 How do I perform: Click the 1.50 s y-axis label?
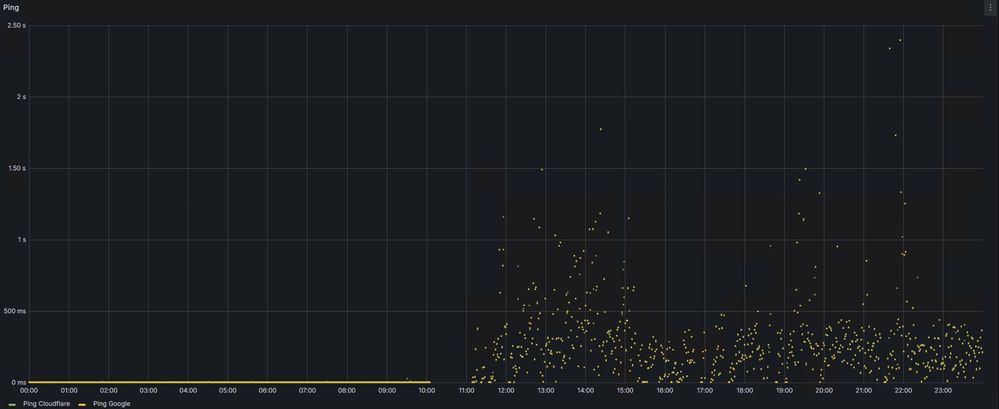coord(16,168)
